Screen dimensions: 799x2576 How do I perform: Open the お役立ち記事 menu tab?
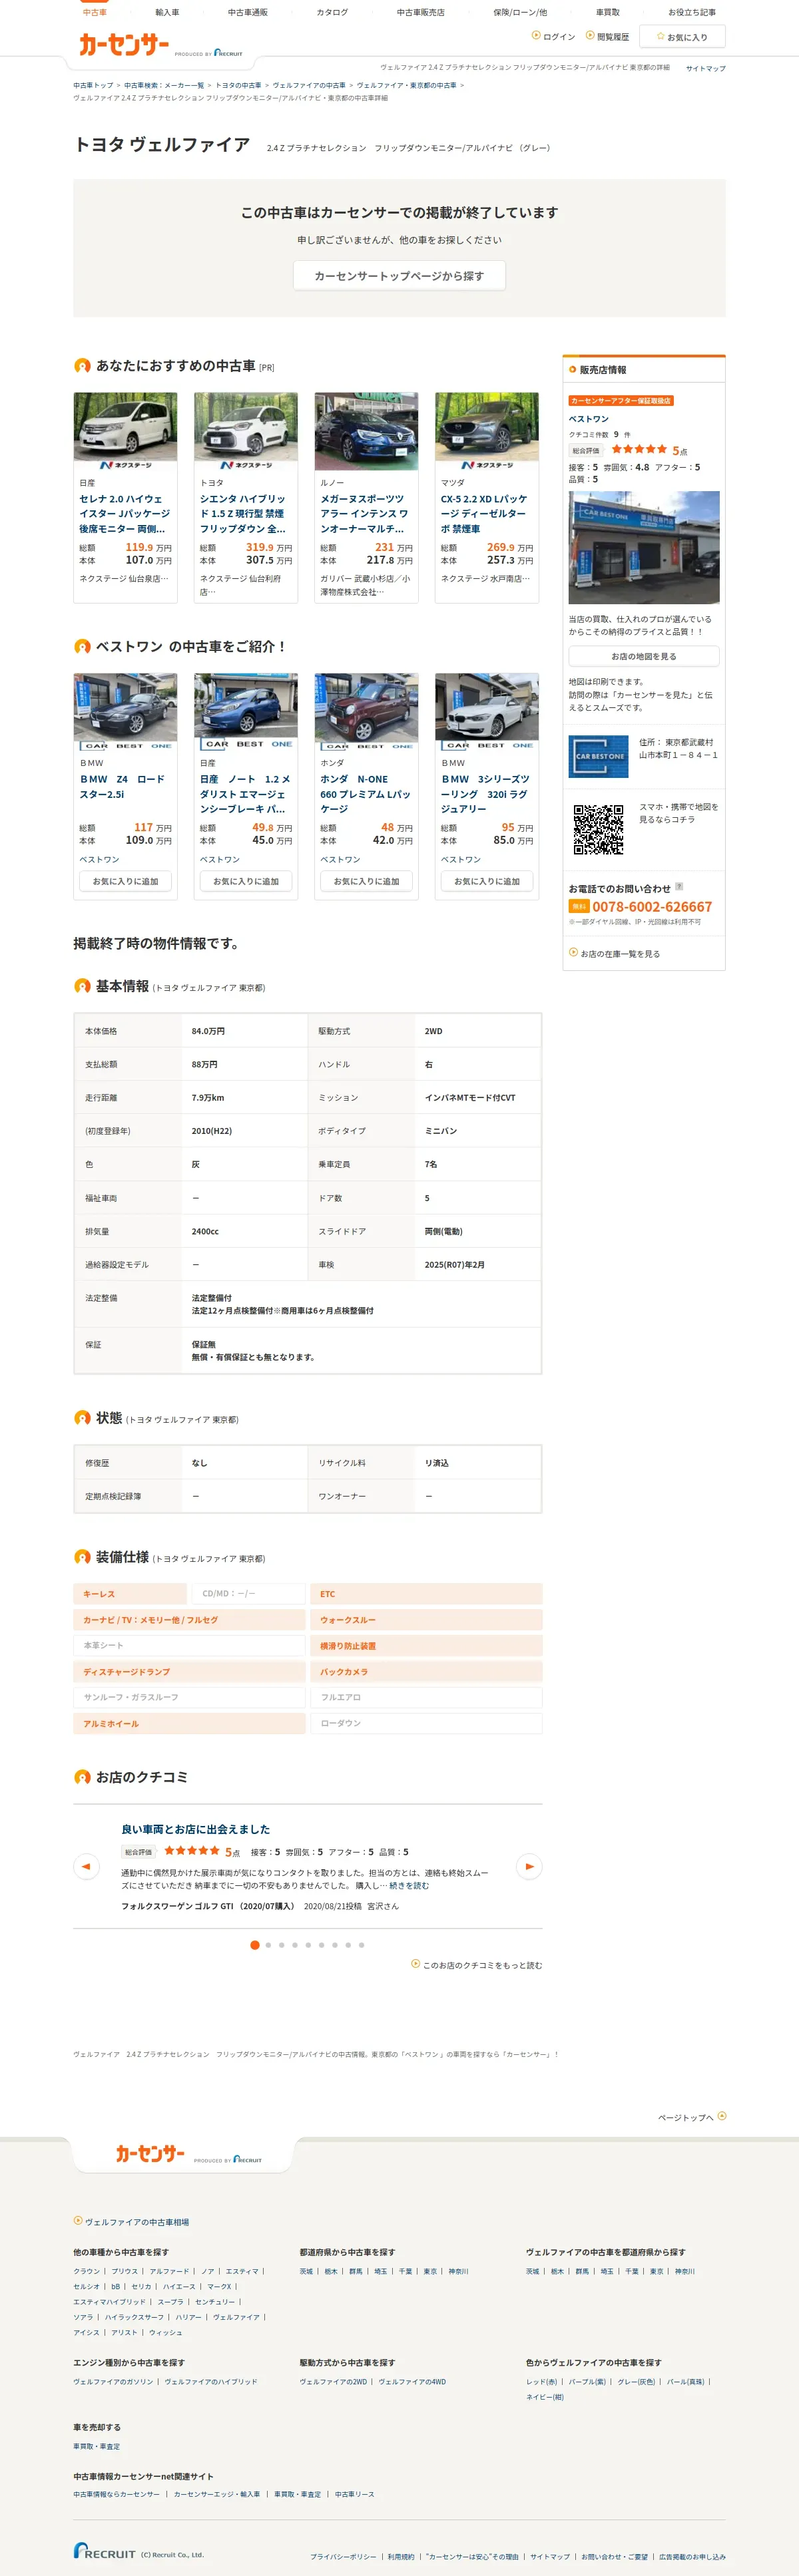(x=691, y=12)
